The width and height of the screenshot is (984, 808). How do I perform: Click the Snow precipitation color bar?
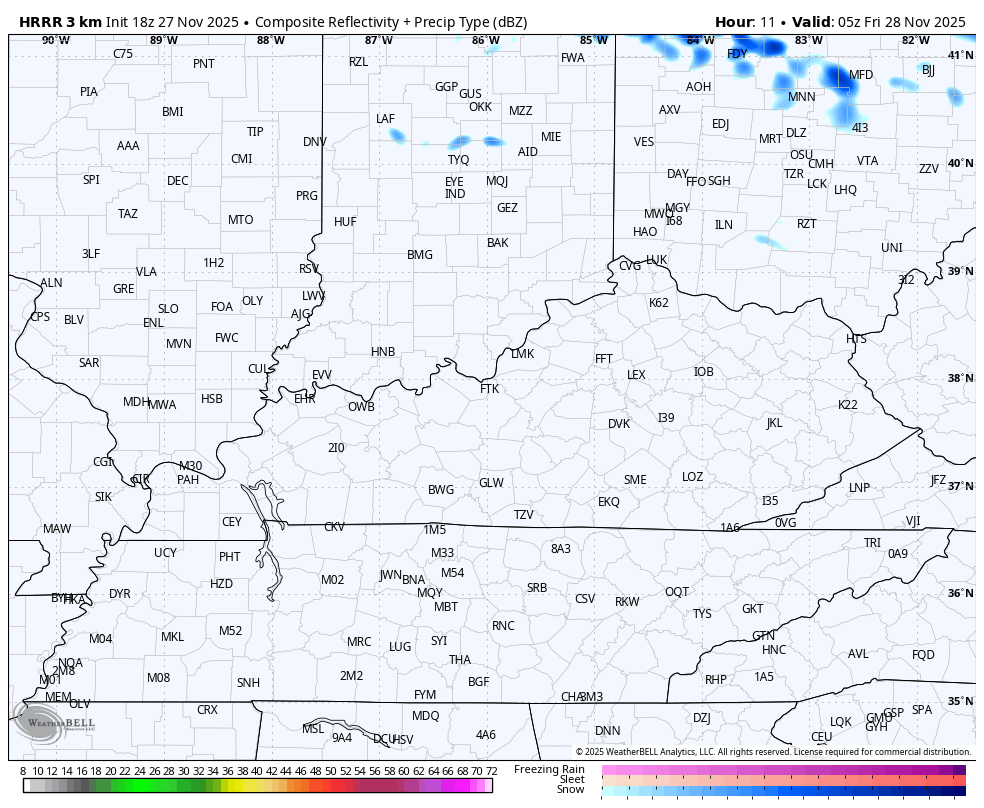tap(783, 790)
